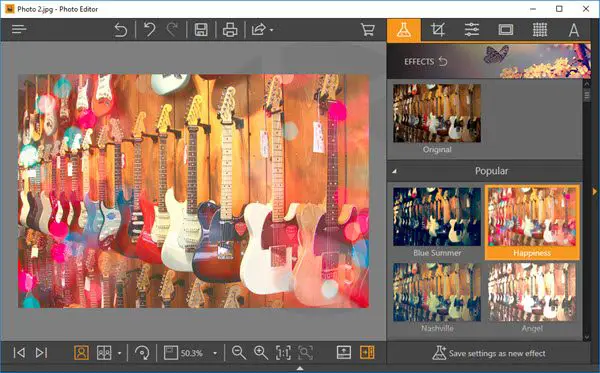Click the Revert to original arrow icon
This screenshot has height=373, width=600.
[121, 30]
